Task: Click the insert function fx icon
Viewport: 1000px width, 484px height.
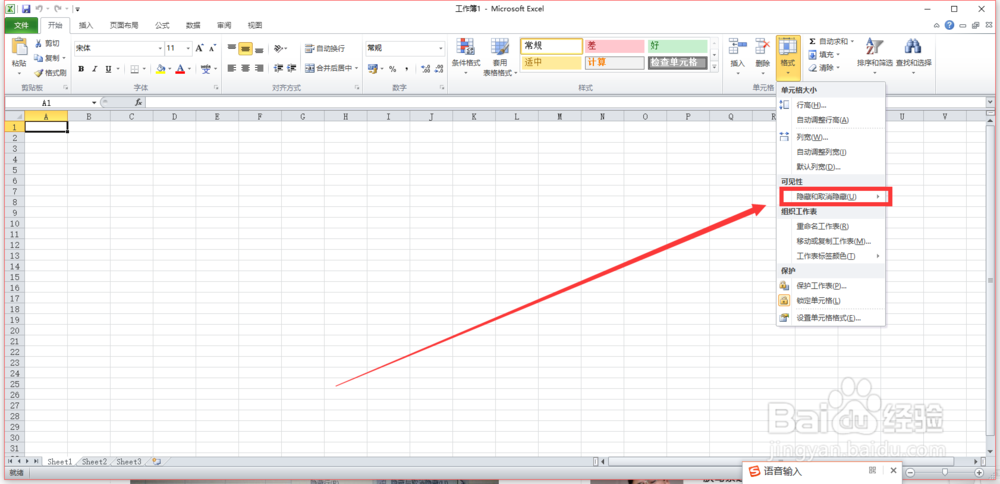Action: (138, 103)
